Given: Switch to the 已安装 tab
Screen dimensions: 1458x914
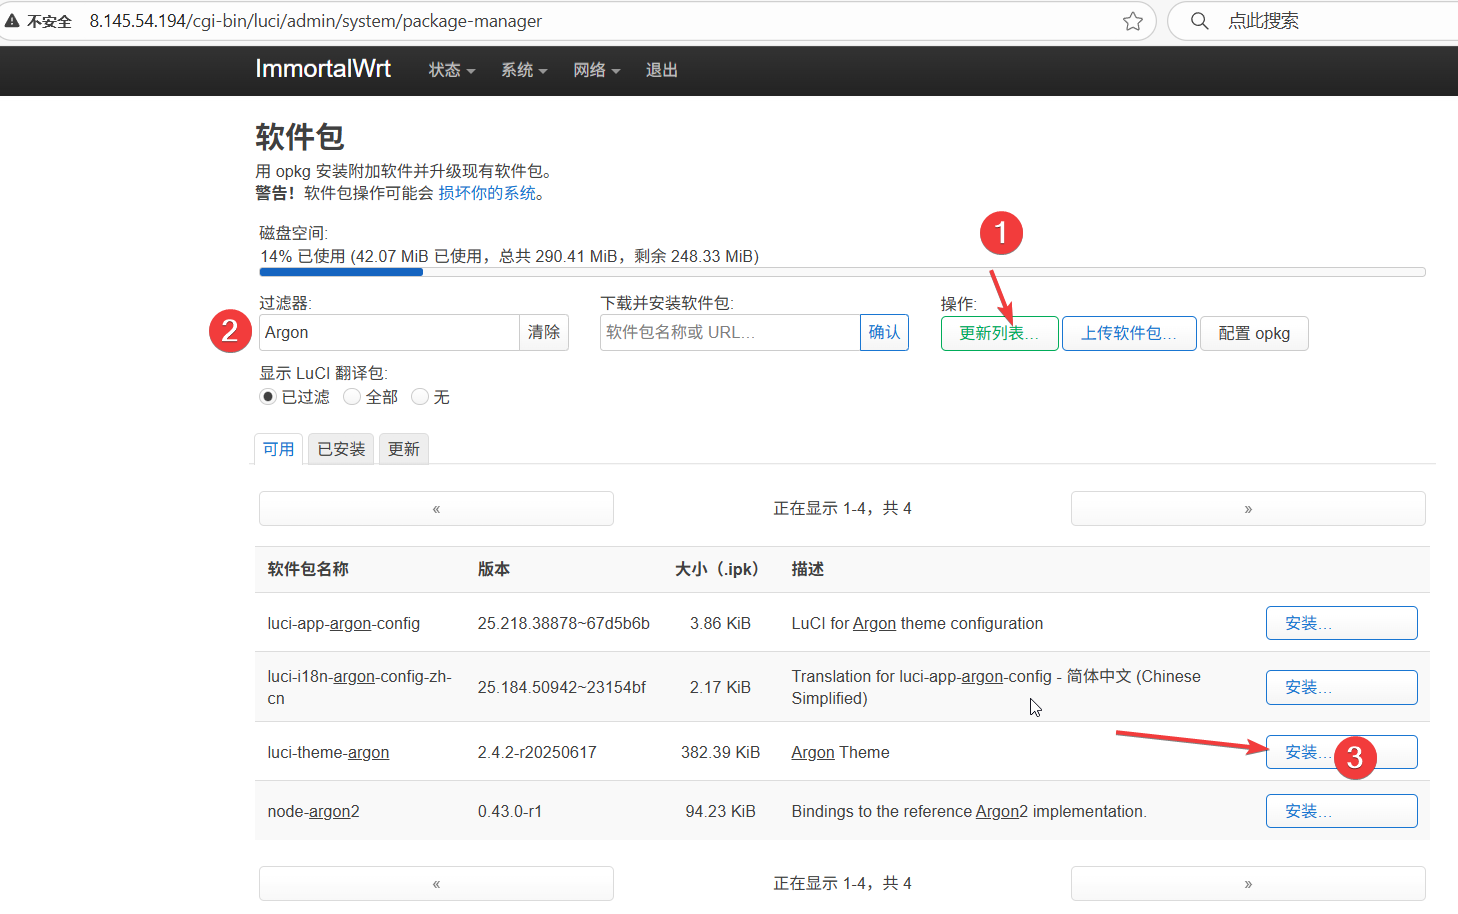Looking at the screenshot, I should [x=341, y=449].
